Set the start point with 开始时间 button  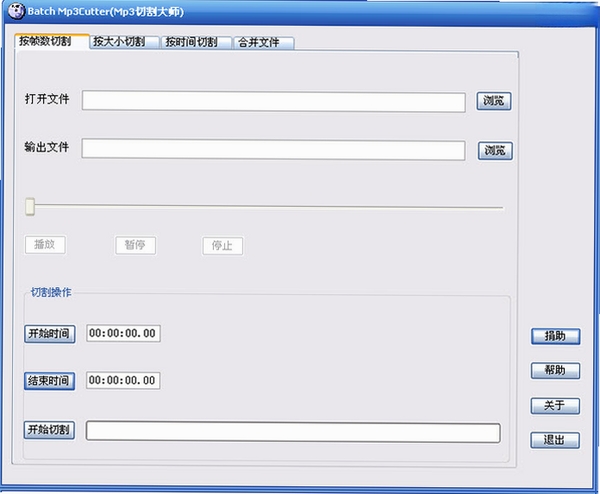click(49, 334)
